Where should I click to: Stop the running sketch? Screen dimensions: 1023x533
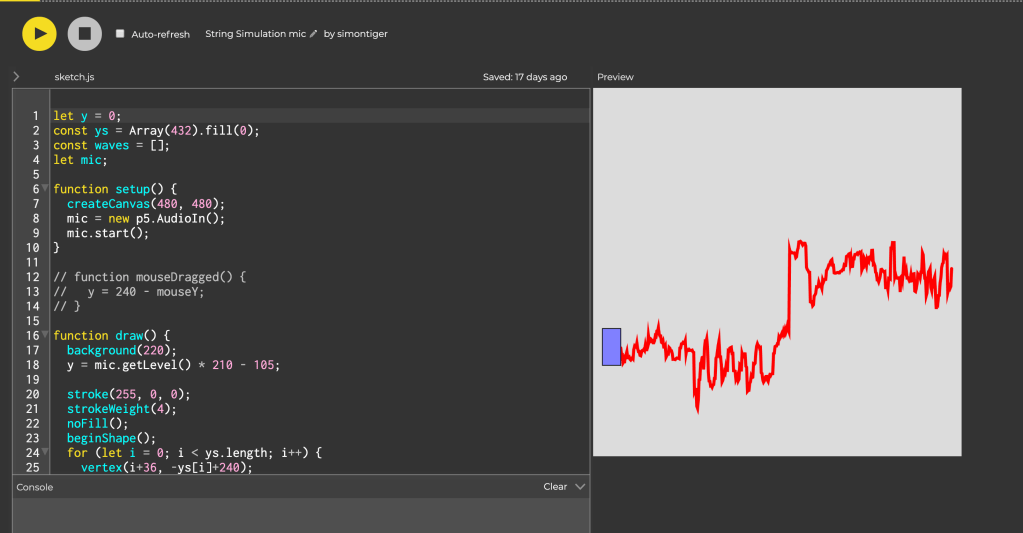pos(85,34)
